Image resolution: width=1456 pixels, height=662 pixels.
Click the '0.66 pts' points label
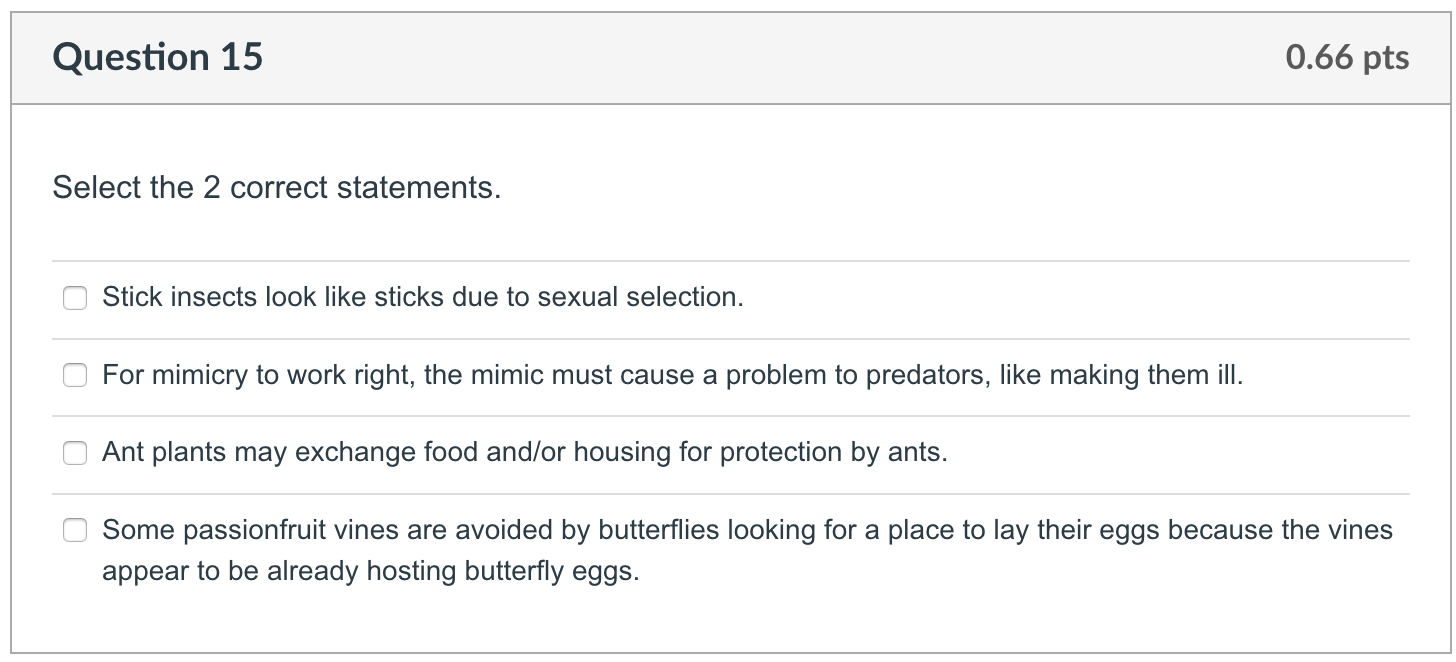click(x=1347, y=58)
